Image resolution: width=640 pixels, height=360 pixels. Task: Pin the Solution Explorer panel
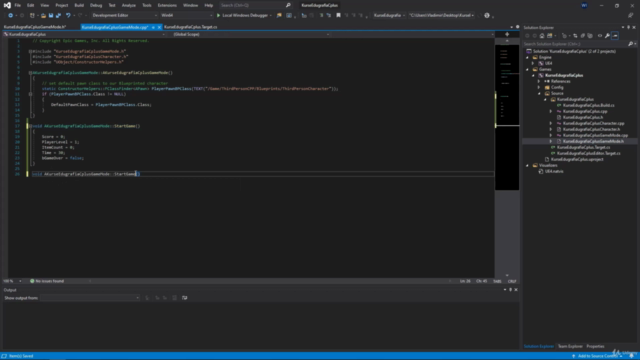click(x=629, y=27)
